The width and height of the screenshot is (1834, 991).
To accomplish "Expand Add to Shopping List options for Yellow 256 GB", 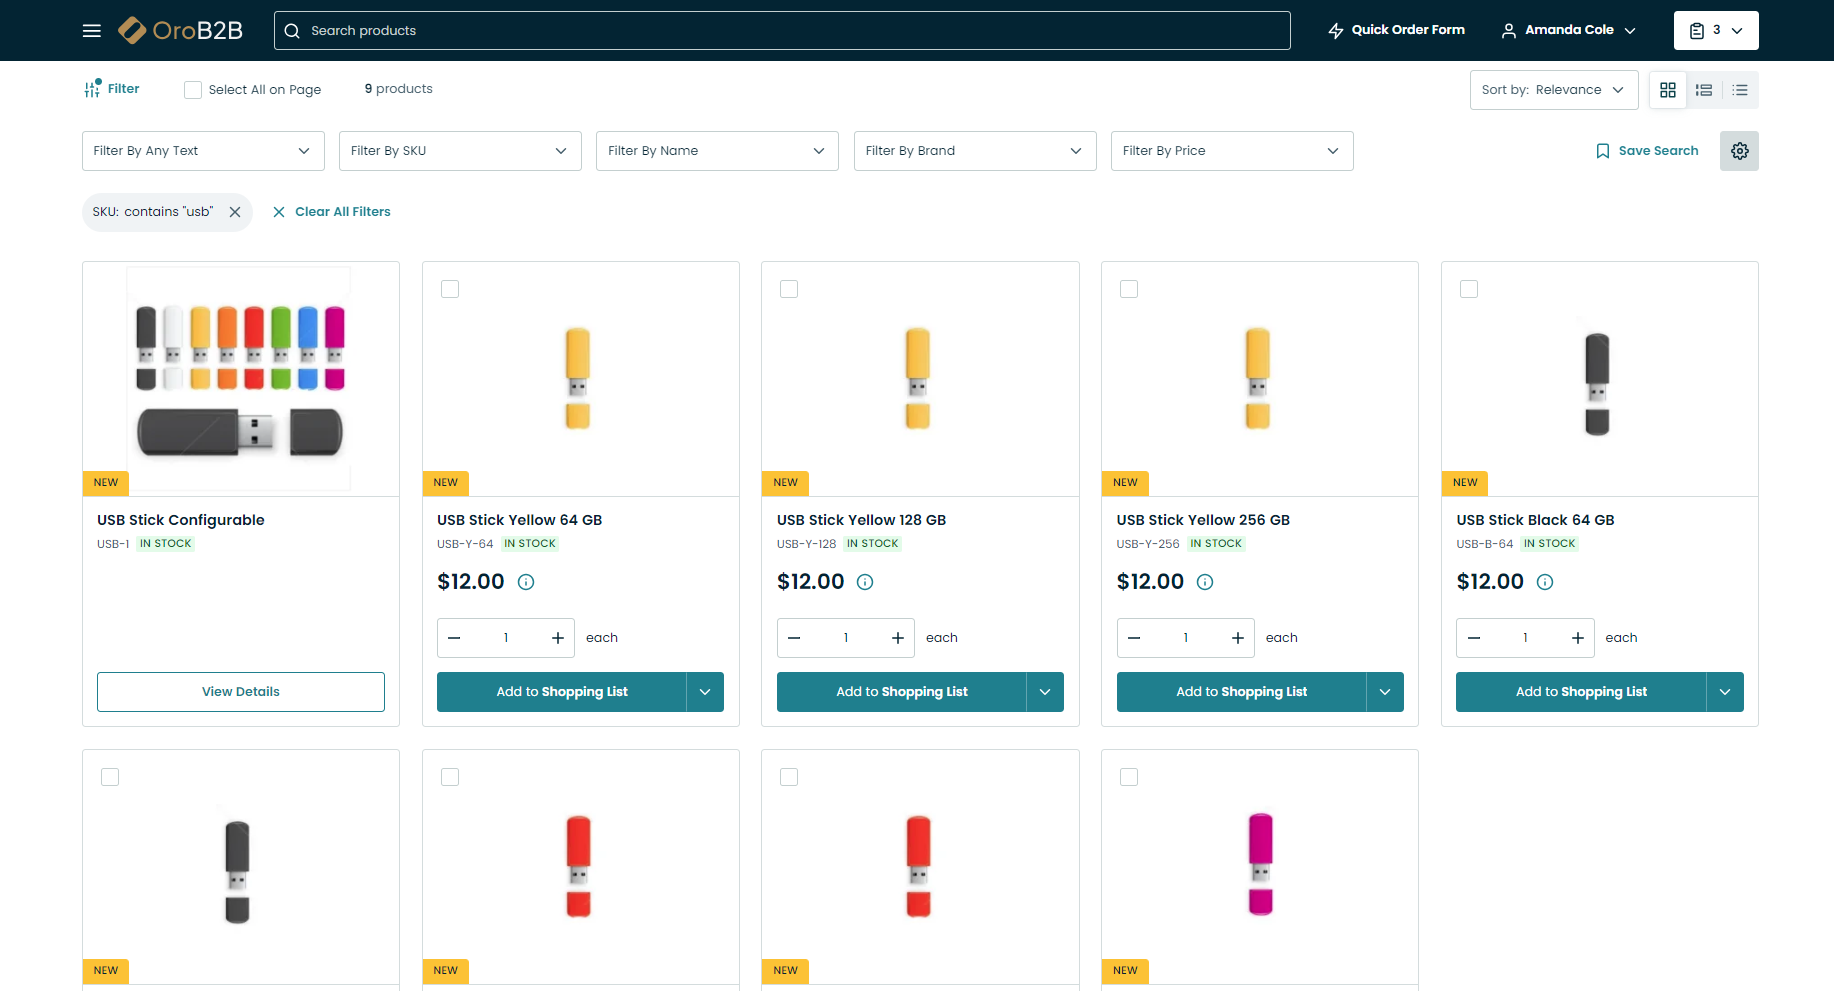I will pyautogui.click(x=1385, y=692).
